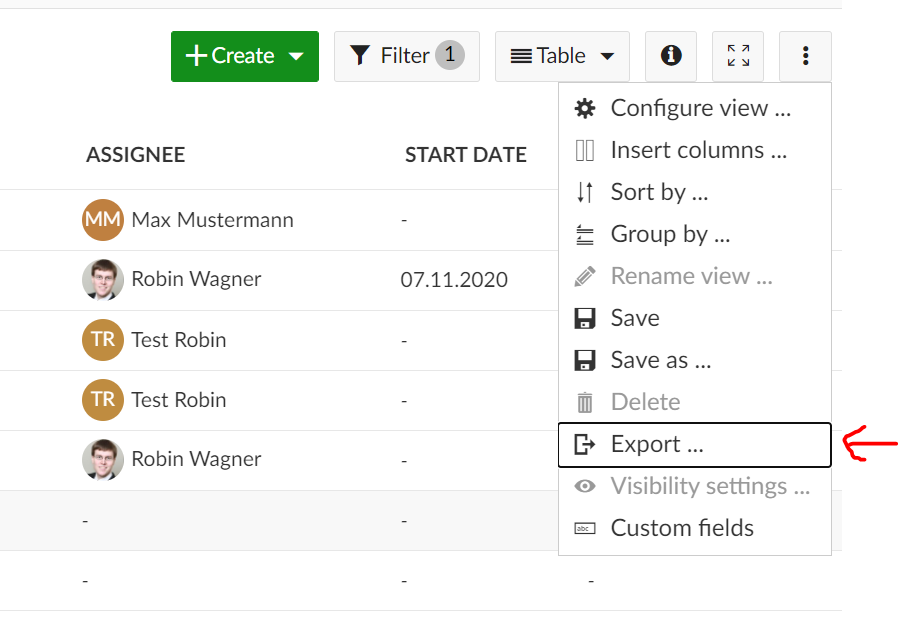Screen dimensions: 898x627
Task: Open the three-dot more options menu
Action: point(805,56)
